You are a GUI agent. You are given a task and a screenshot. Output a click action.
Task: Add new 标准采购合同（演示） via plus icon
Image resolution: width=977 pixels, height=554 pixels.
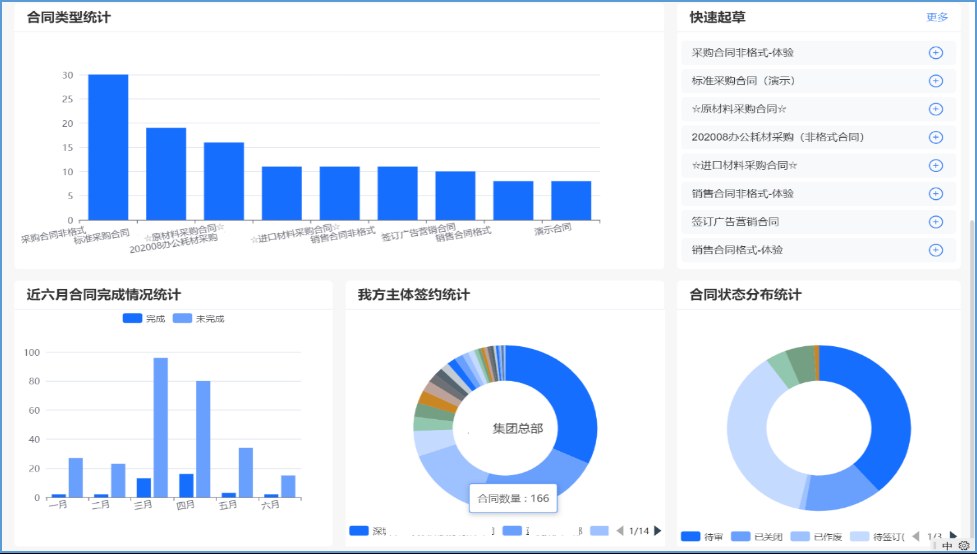click(935, 81)
